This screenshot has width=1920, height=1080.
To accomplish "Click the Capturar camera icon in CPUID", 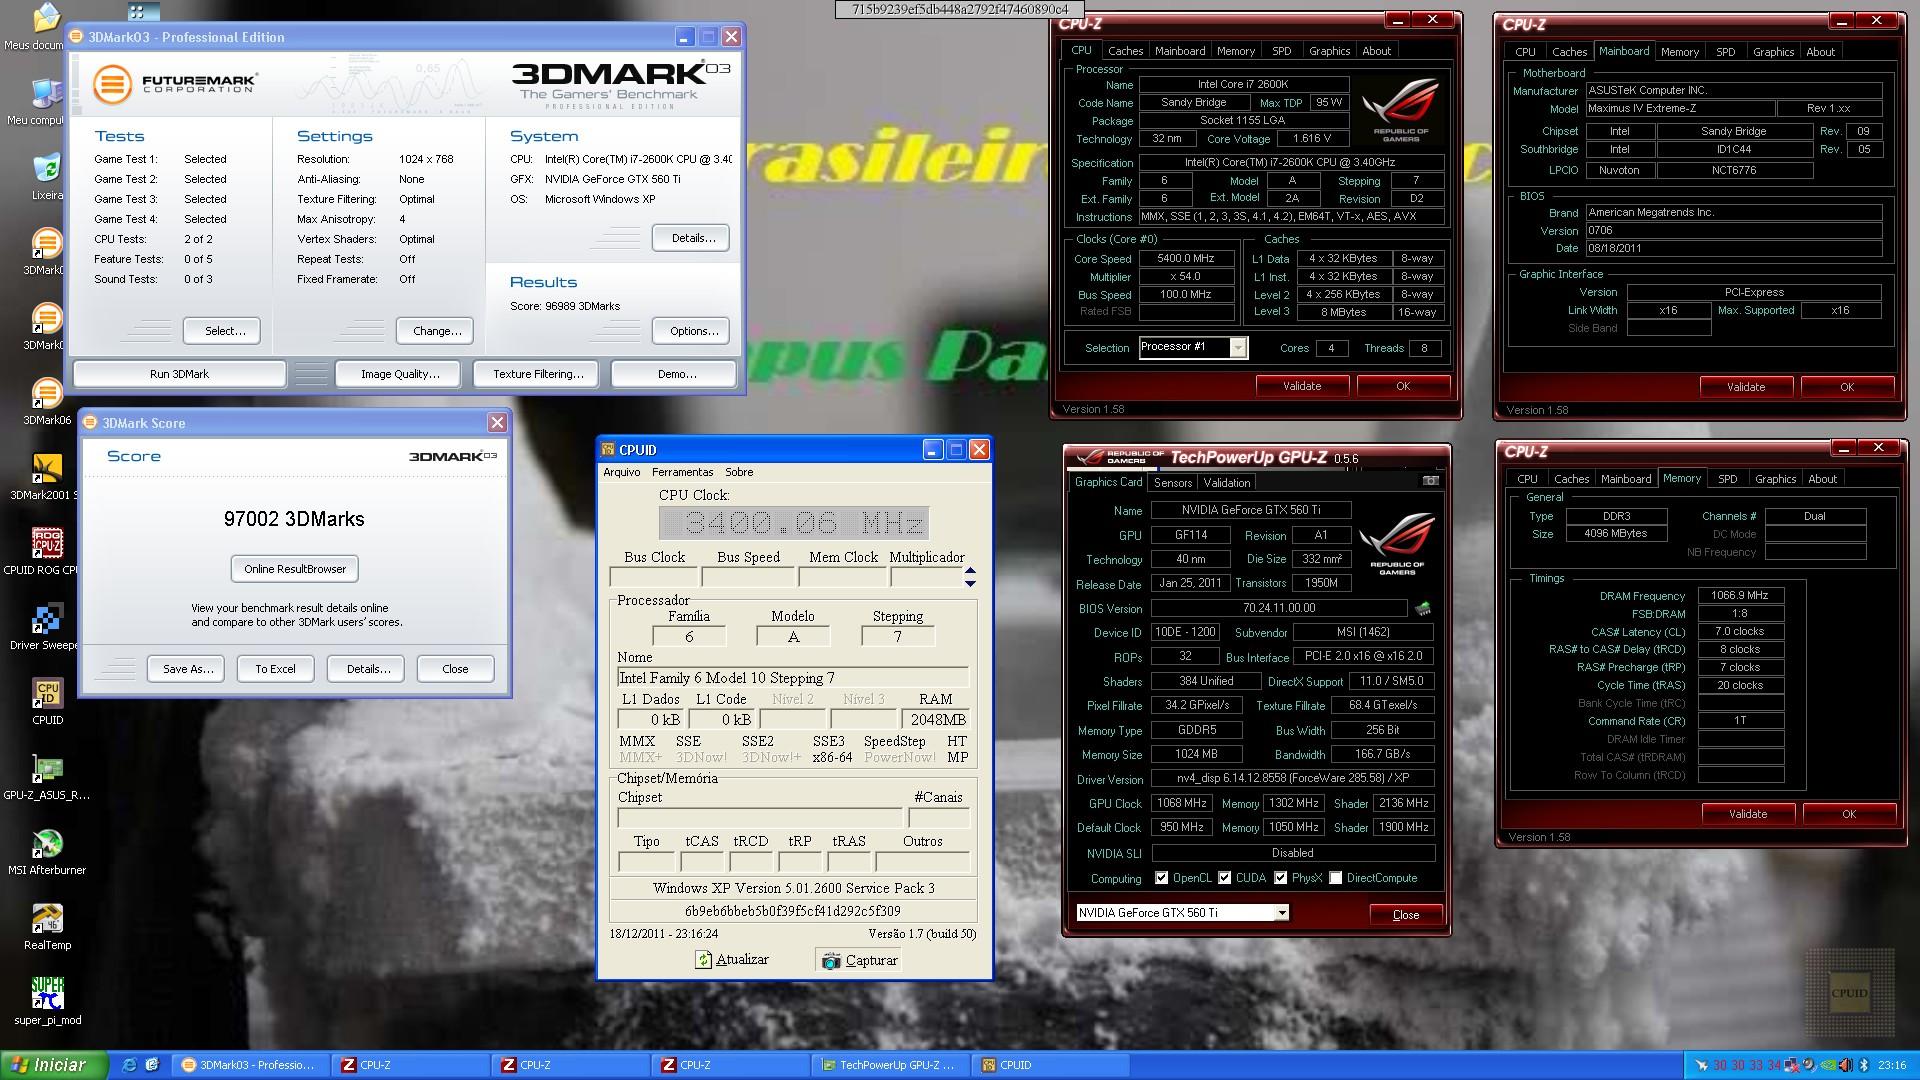I will pyautogui.click(x=831, y=961).
